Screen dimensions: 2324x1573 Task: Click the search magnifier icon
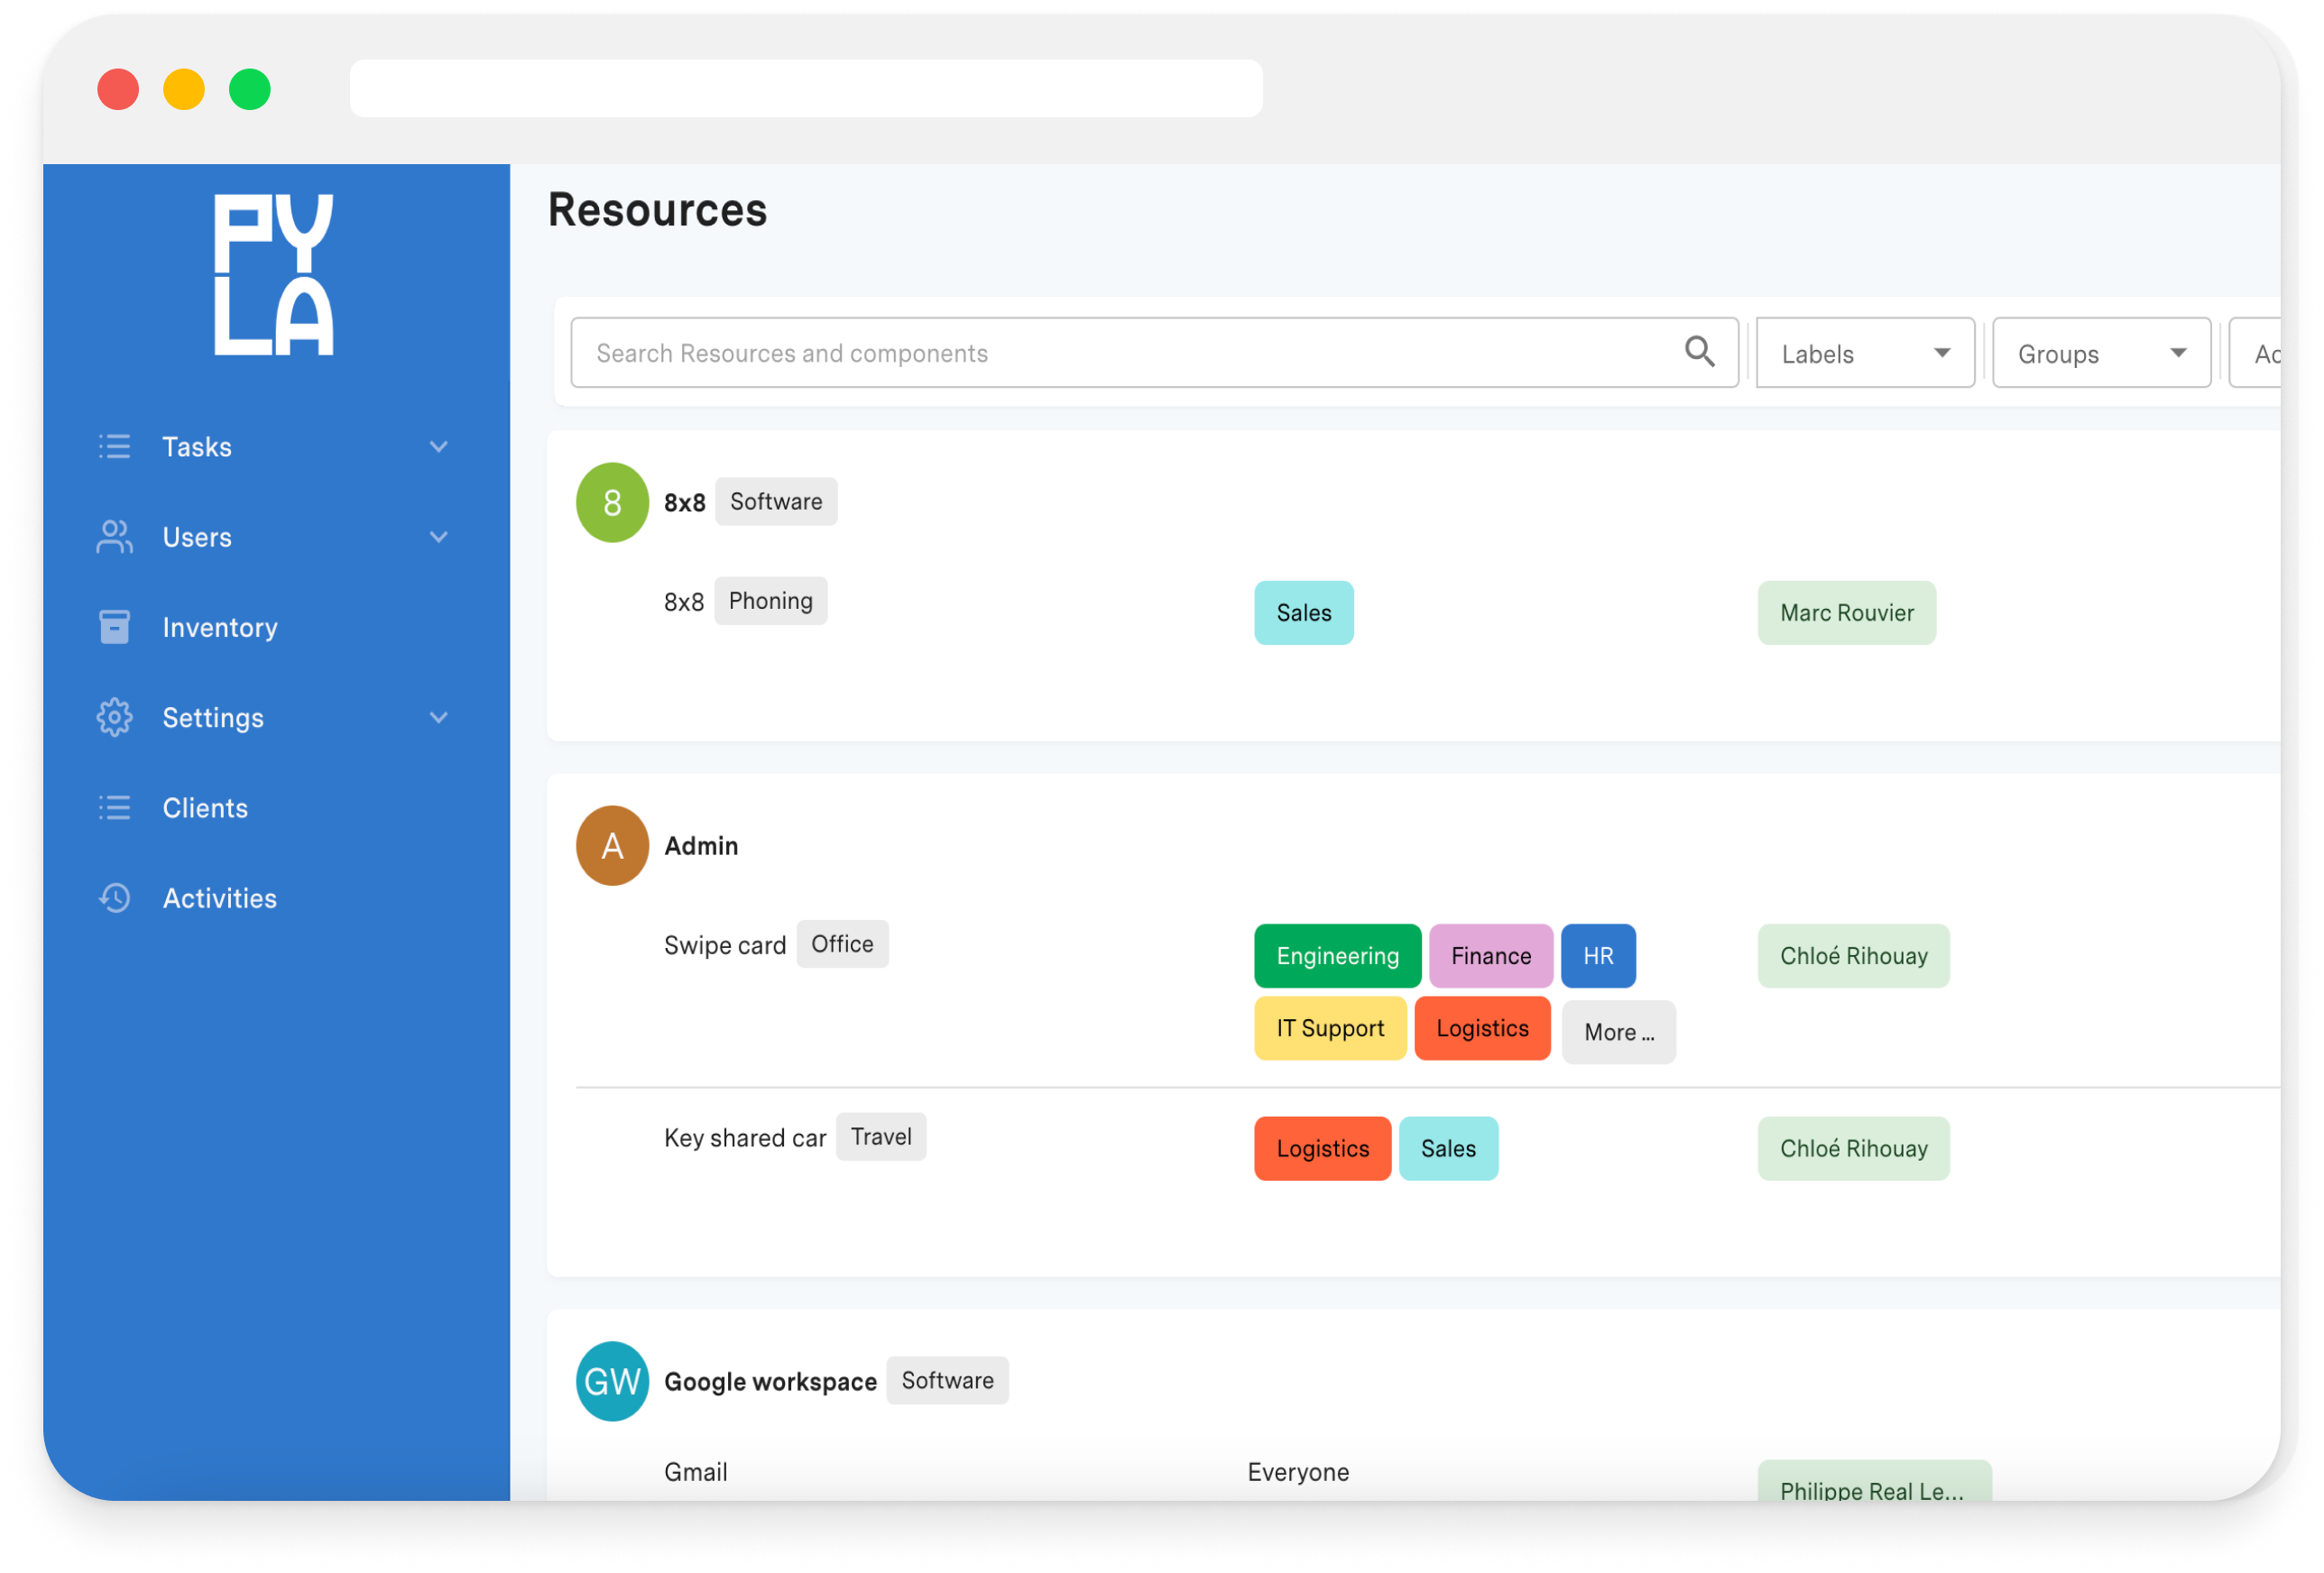click(x=1699, y=352)
